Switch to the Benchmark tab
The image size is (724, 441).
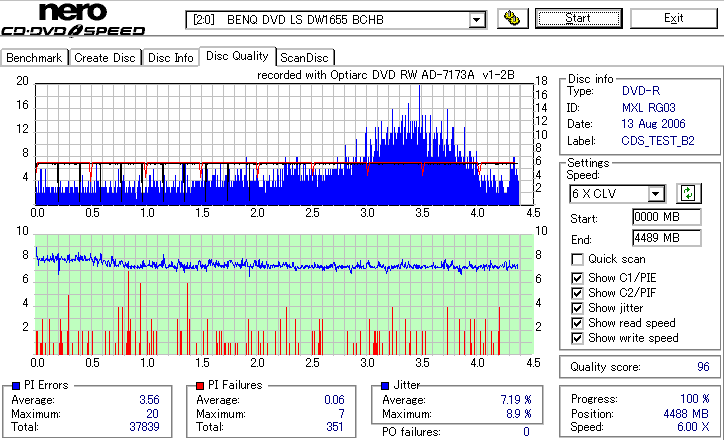coord(34,58)
